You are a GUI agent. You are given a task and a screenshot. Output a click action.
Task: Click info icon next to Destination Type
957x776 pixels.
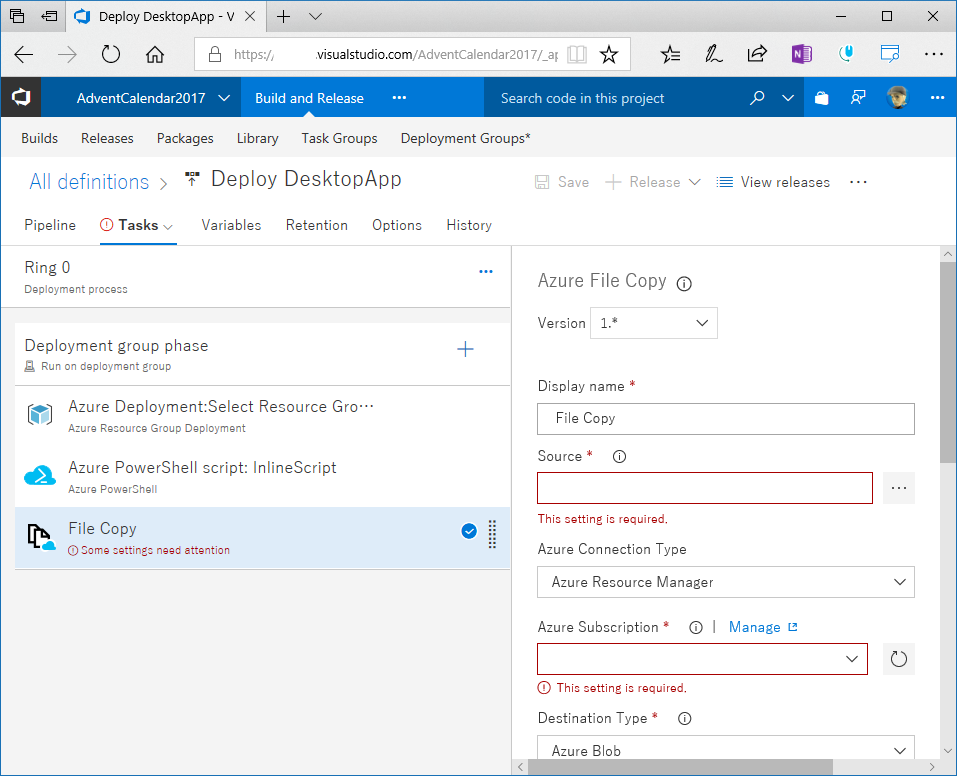coord(685,719)
